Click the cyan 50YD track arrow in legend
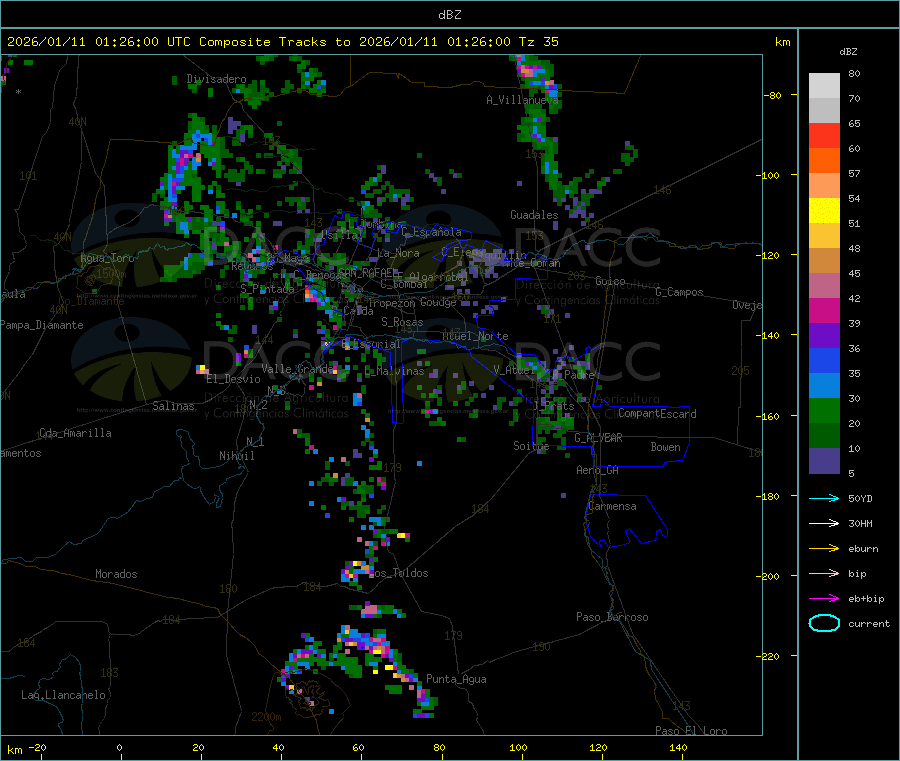Viewport: 900px width, 761px height. (824, 498)
